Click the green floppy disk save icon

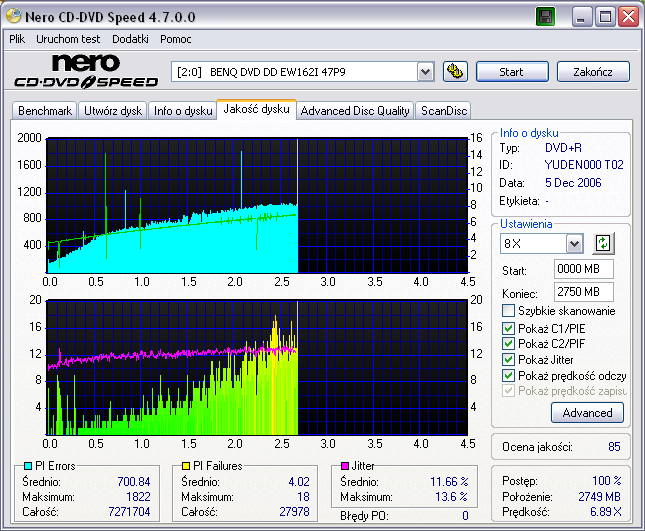click(545, 17)
